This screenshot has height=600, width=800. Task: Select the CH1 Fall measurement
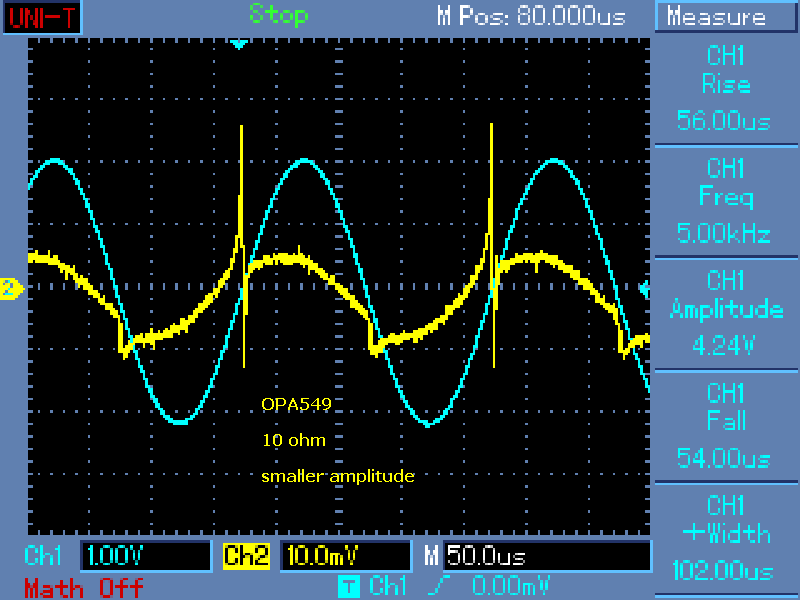(726, 427)
